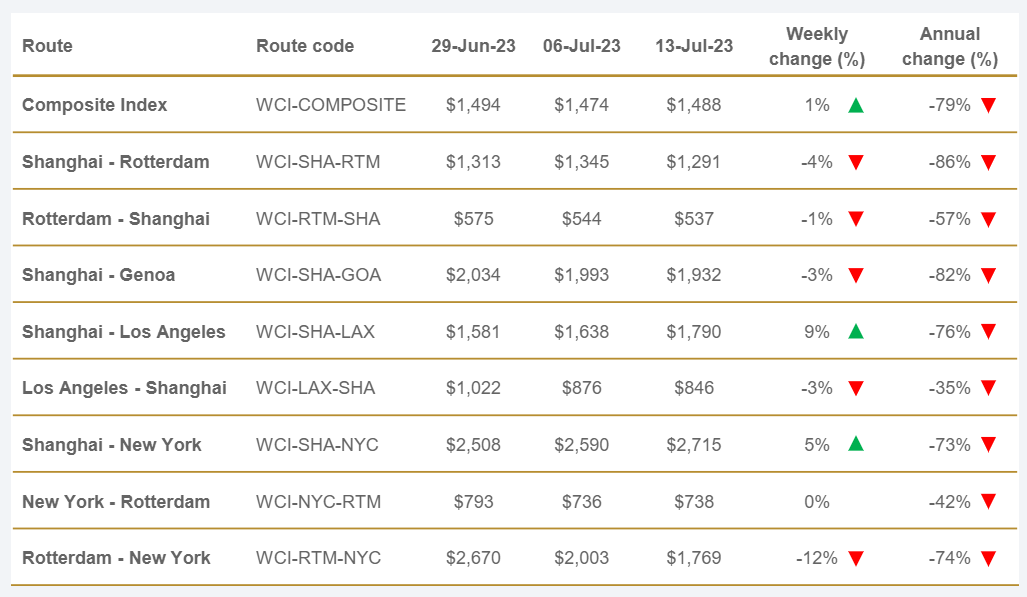Select the Composite Index route name
The height and width of the screenshot is (597, 1027).
[95, 105]
